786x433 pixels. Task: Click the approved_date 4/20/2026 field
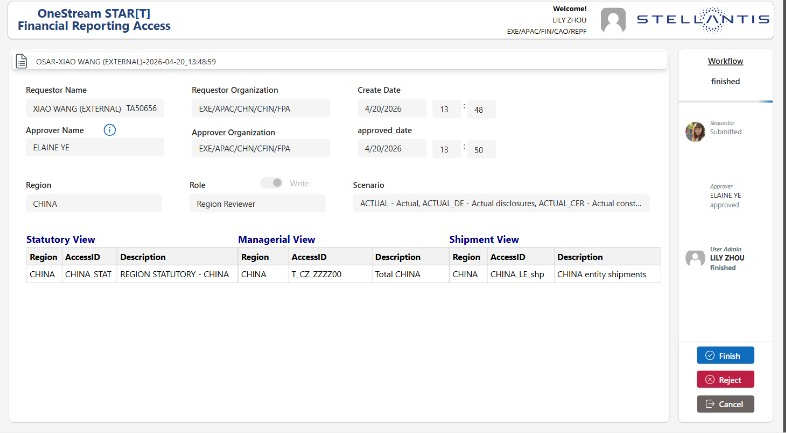pyautogui.click(x=392, y=148)
